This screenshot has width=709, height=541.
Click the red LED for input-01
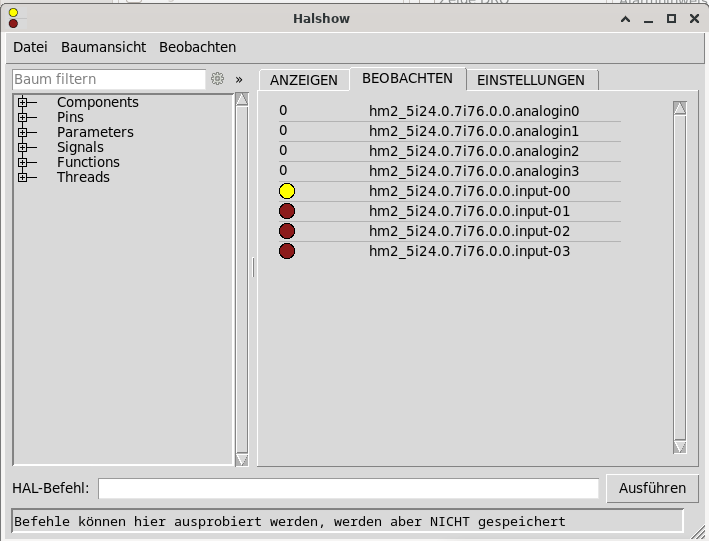(x=287, y=211)
